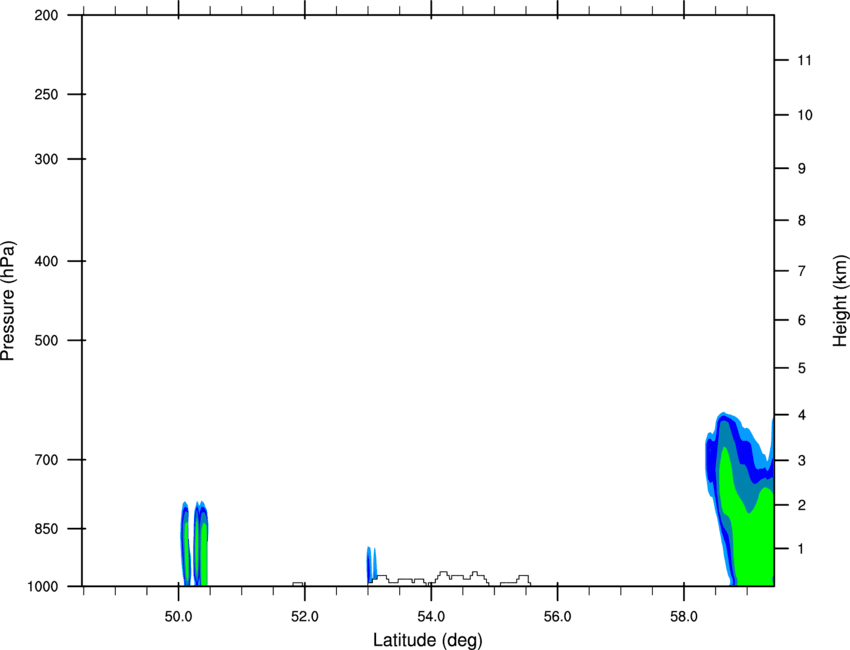This screenshot has width=850, height=650.
Task: Click height tick label 3
Action: [x=802, y=461]
